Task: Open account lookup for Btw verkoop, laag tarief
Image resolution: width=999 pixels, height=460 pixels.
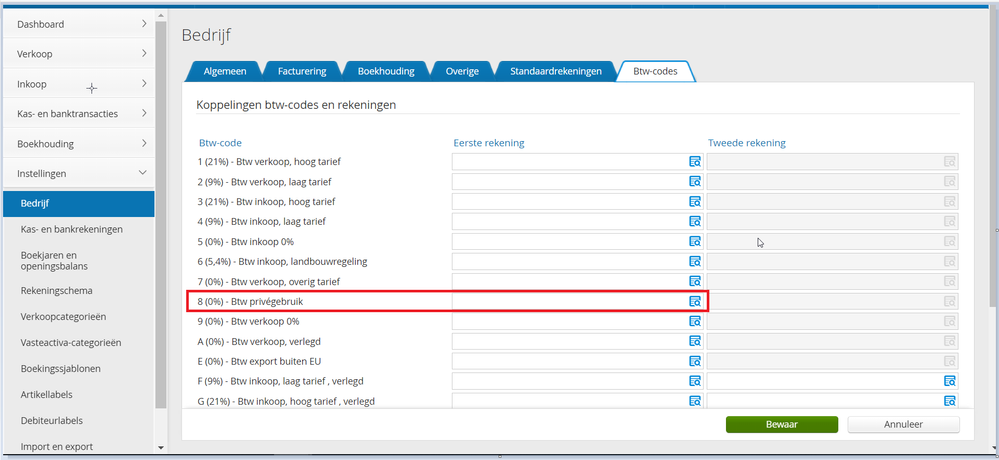Action: click(x=694, y=182)
